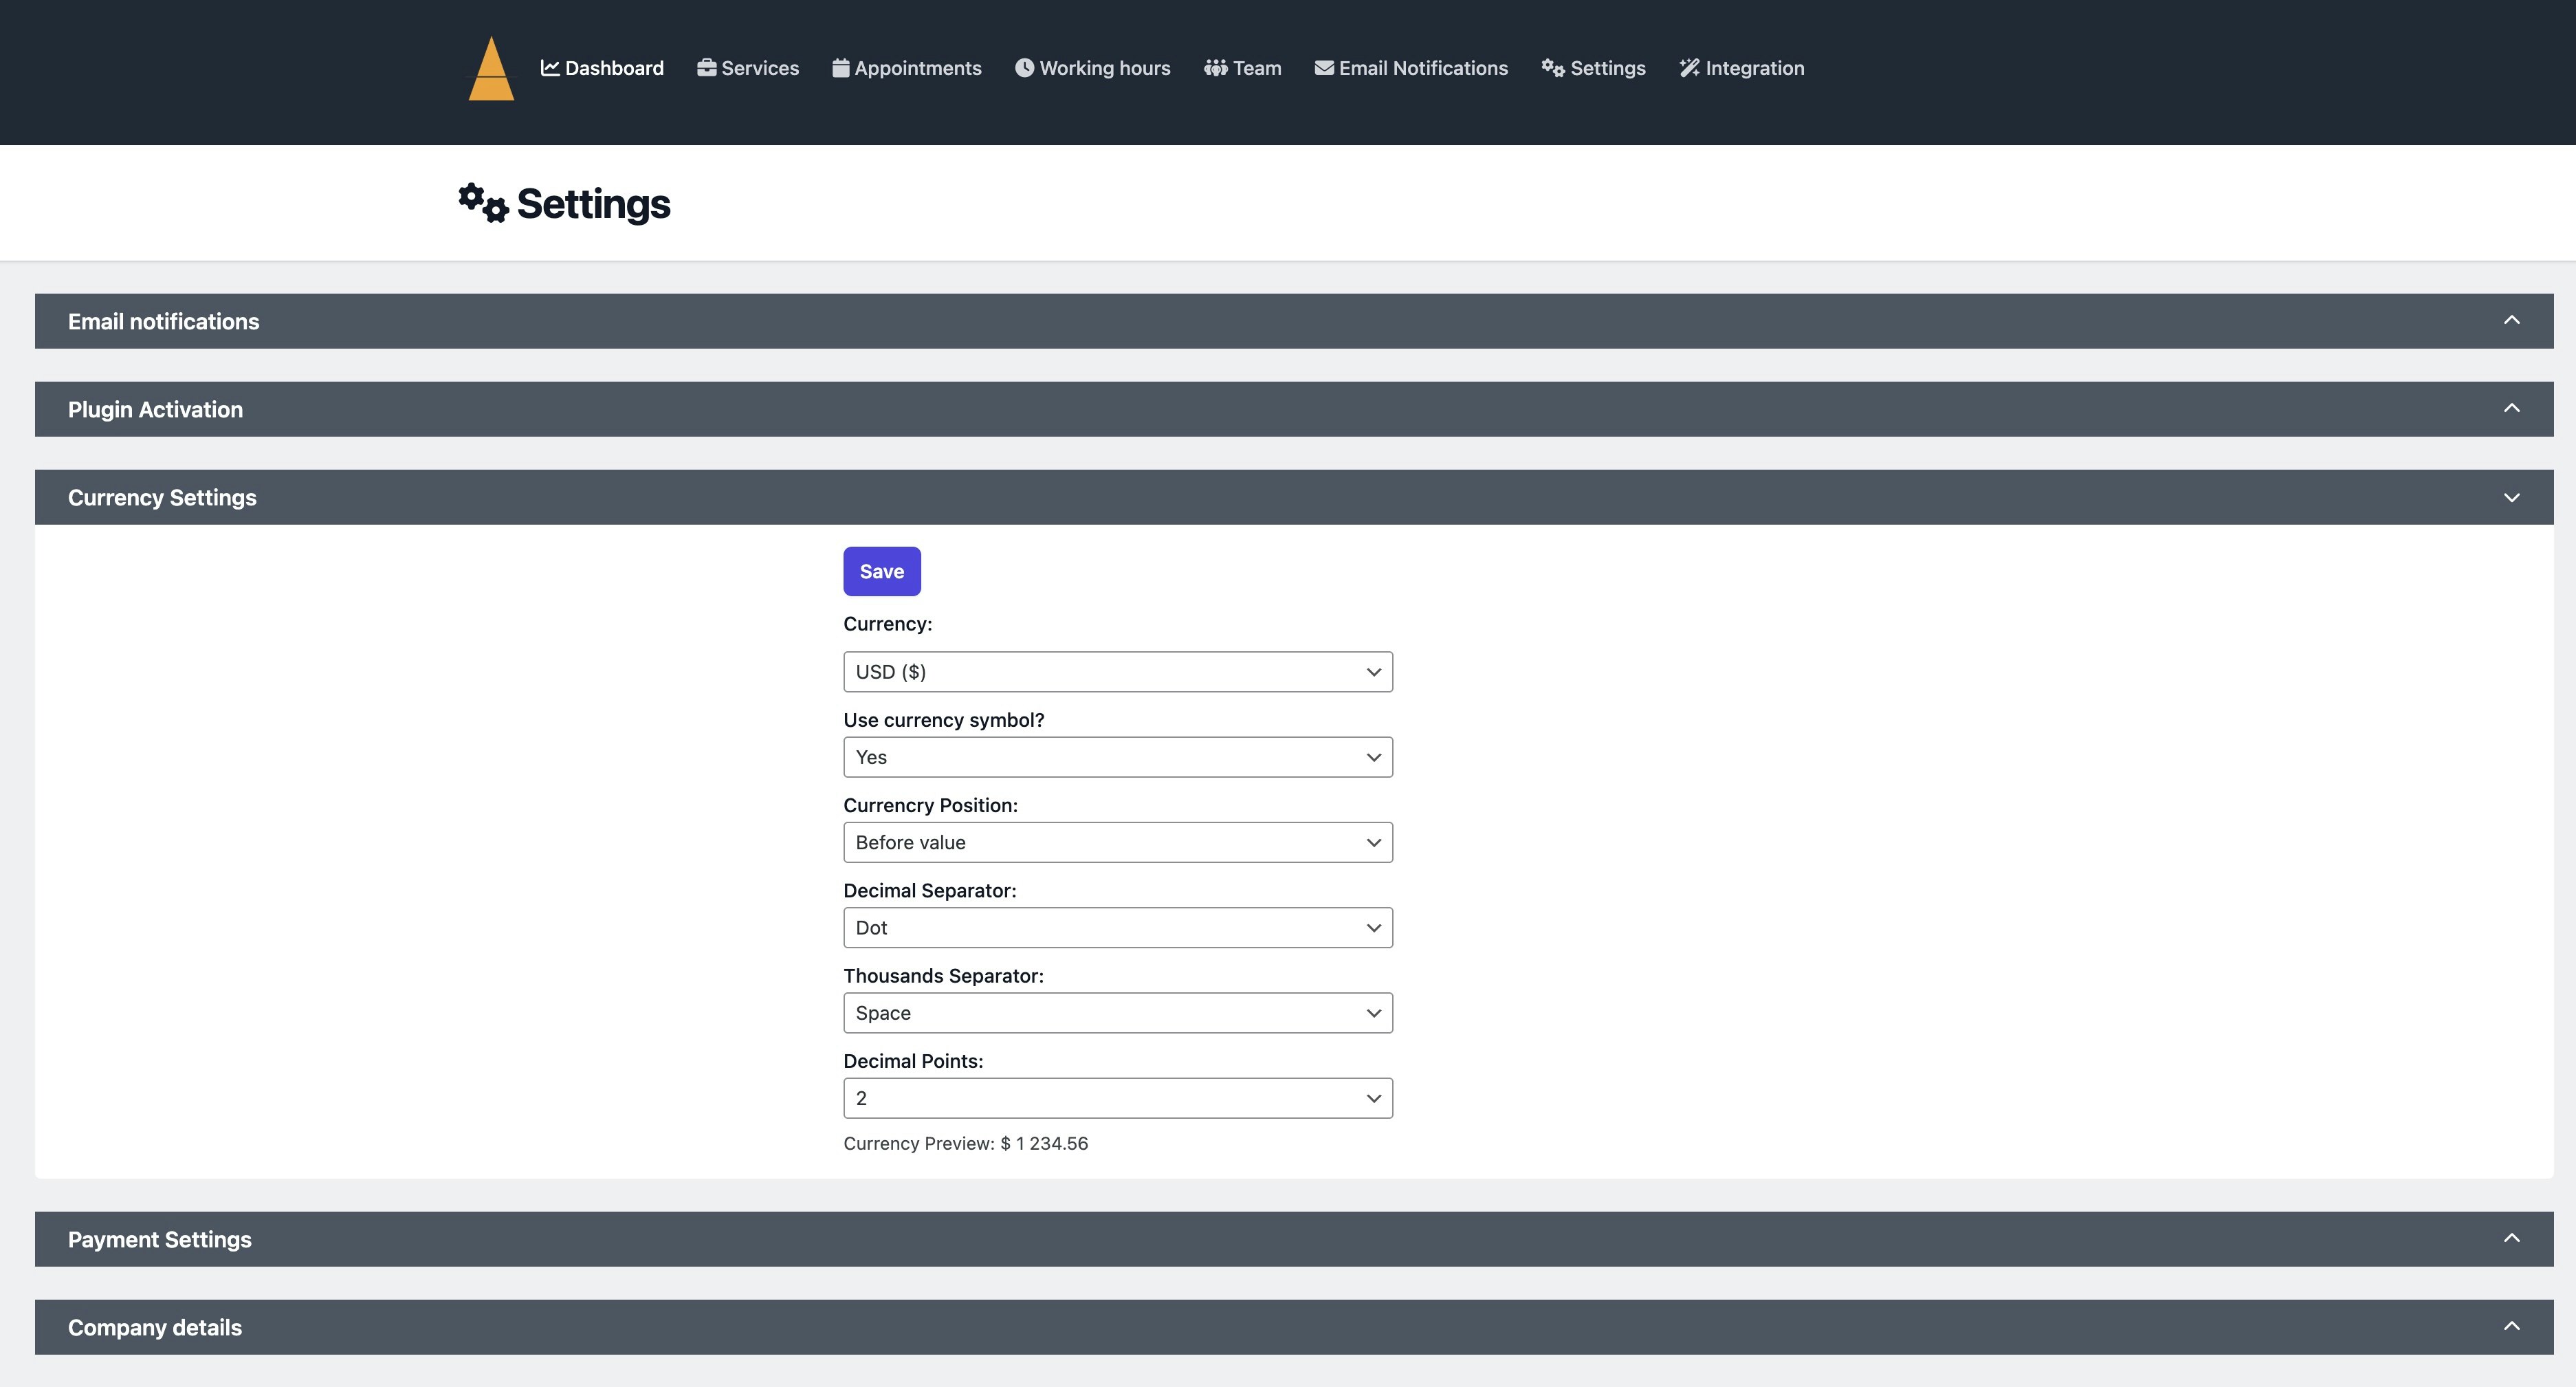Click the Team people icon

pyautogui.click(x=1215, y=68)
